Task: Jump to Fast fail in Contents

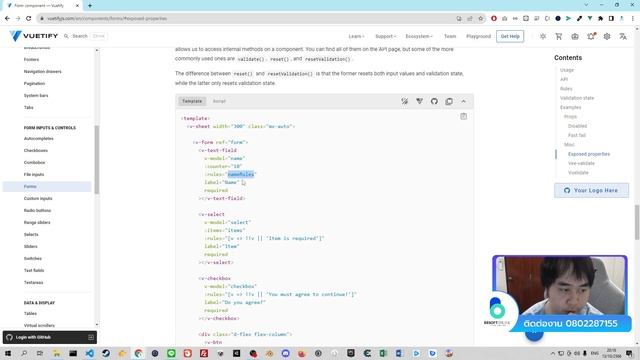Action: pyautogui.click(x=577, y=135)
